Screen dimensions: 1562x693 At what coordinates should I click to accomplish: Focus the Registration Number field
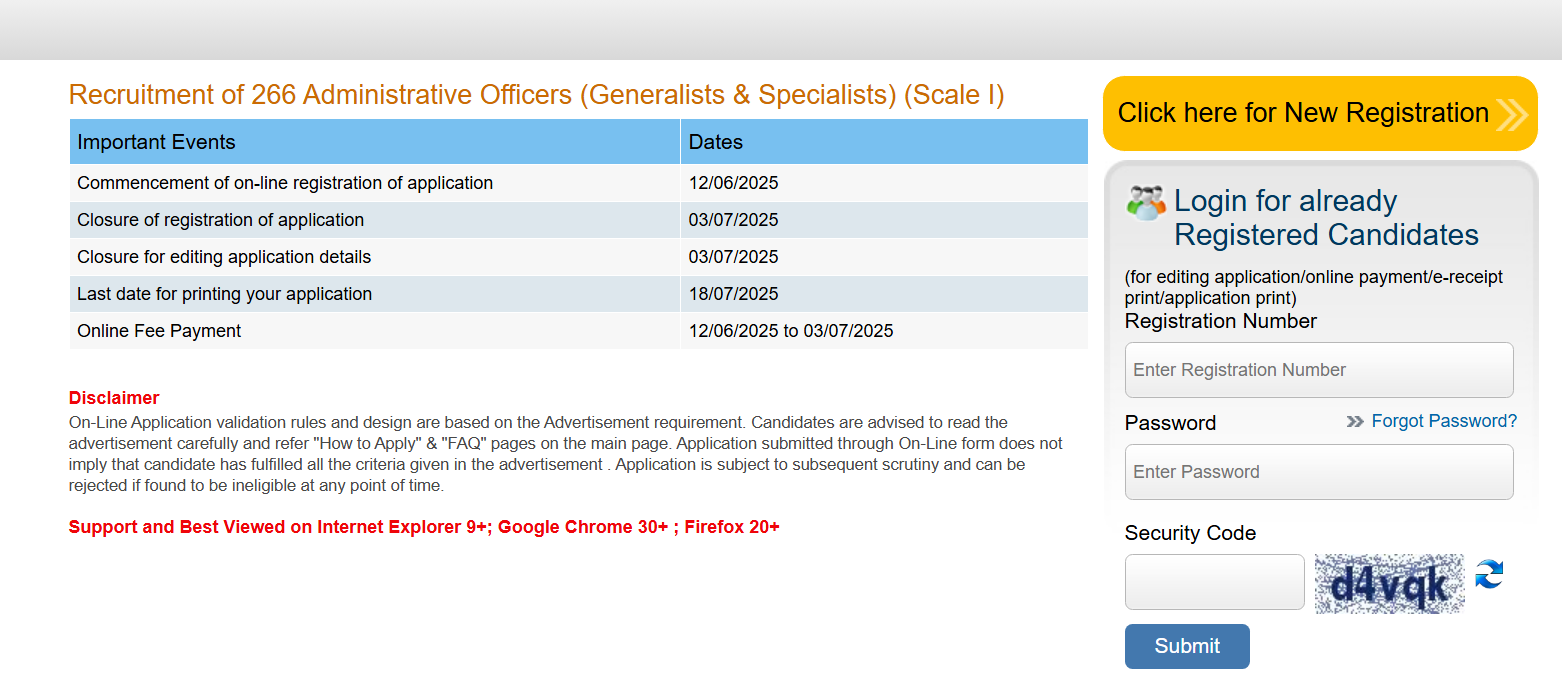(x=1318, y=370)
